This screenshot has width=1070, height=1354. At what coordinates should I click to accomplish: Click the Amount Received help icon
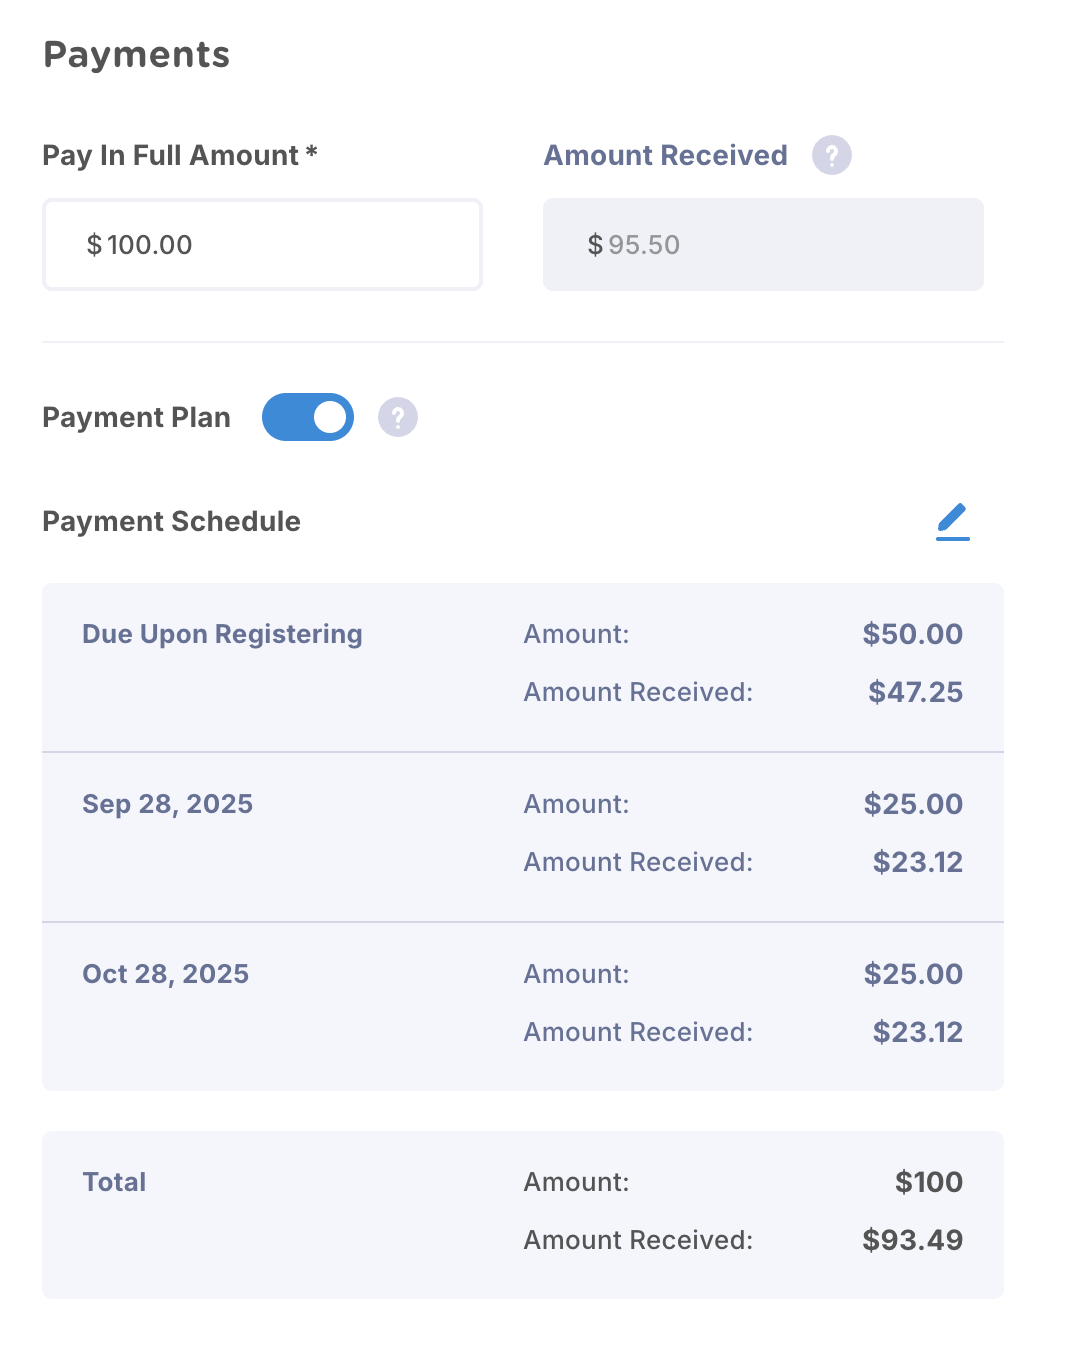[x=831, y=155]
